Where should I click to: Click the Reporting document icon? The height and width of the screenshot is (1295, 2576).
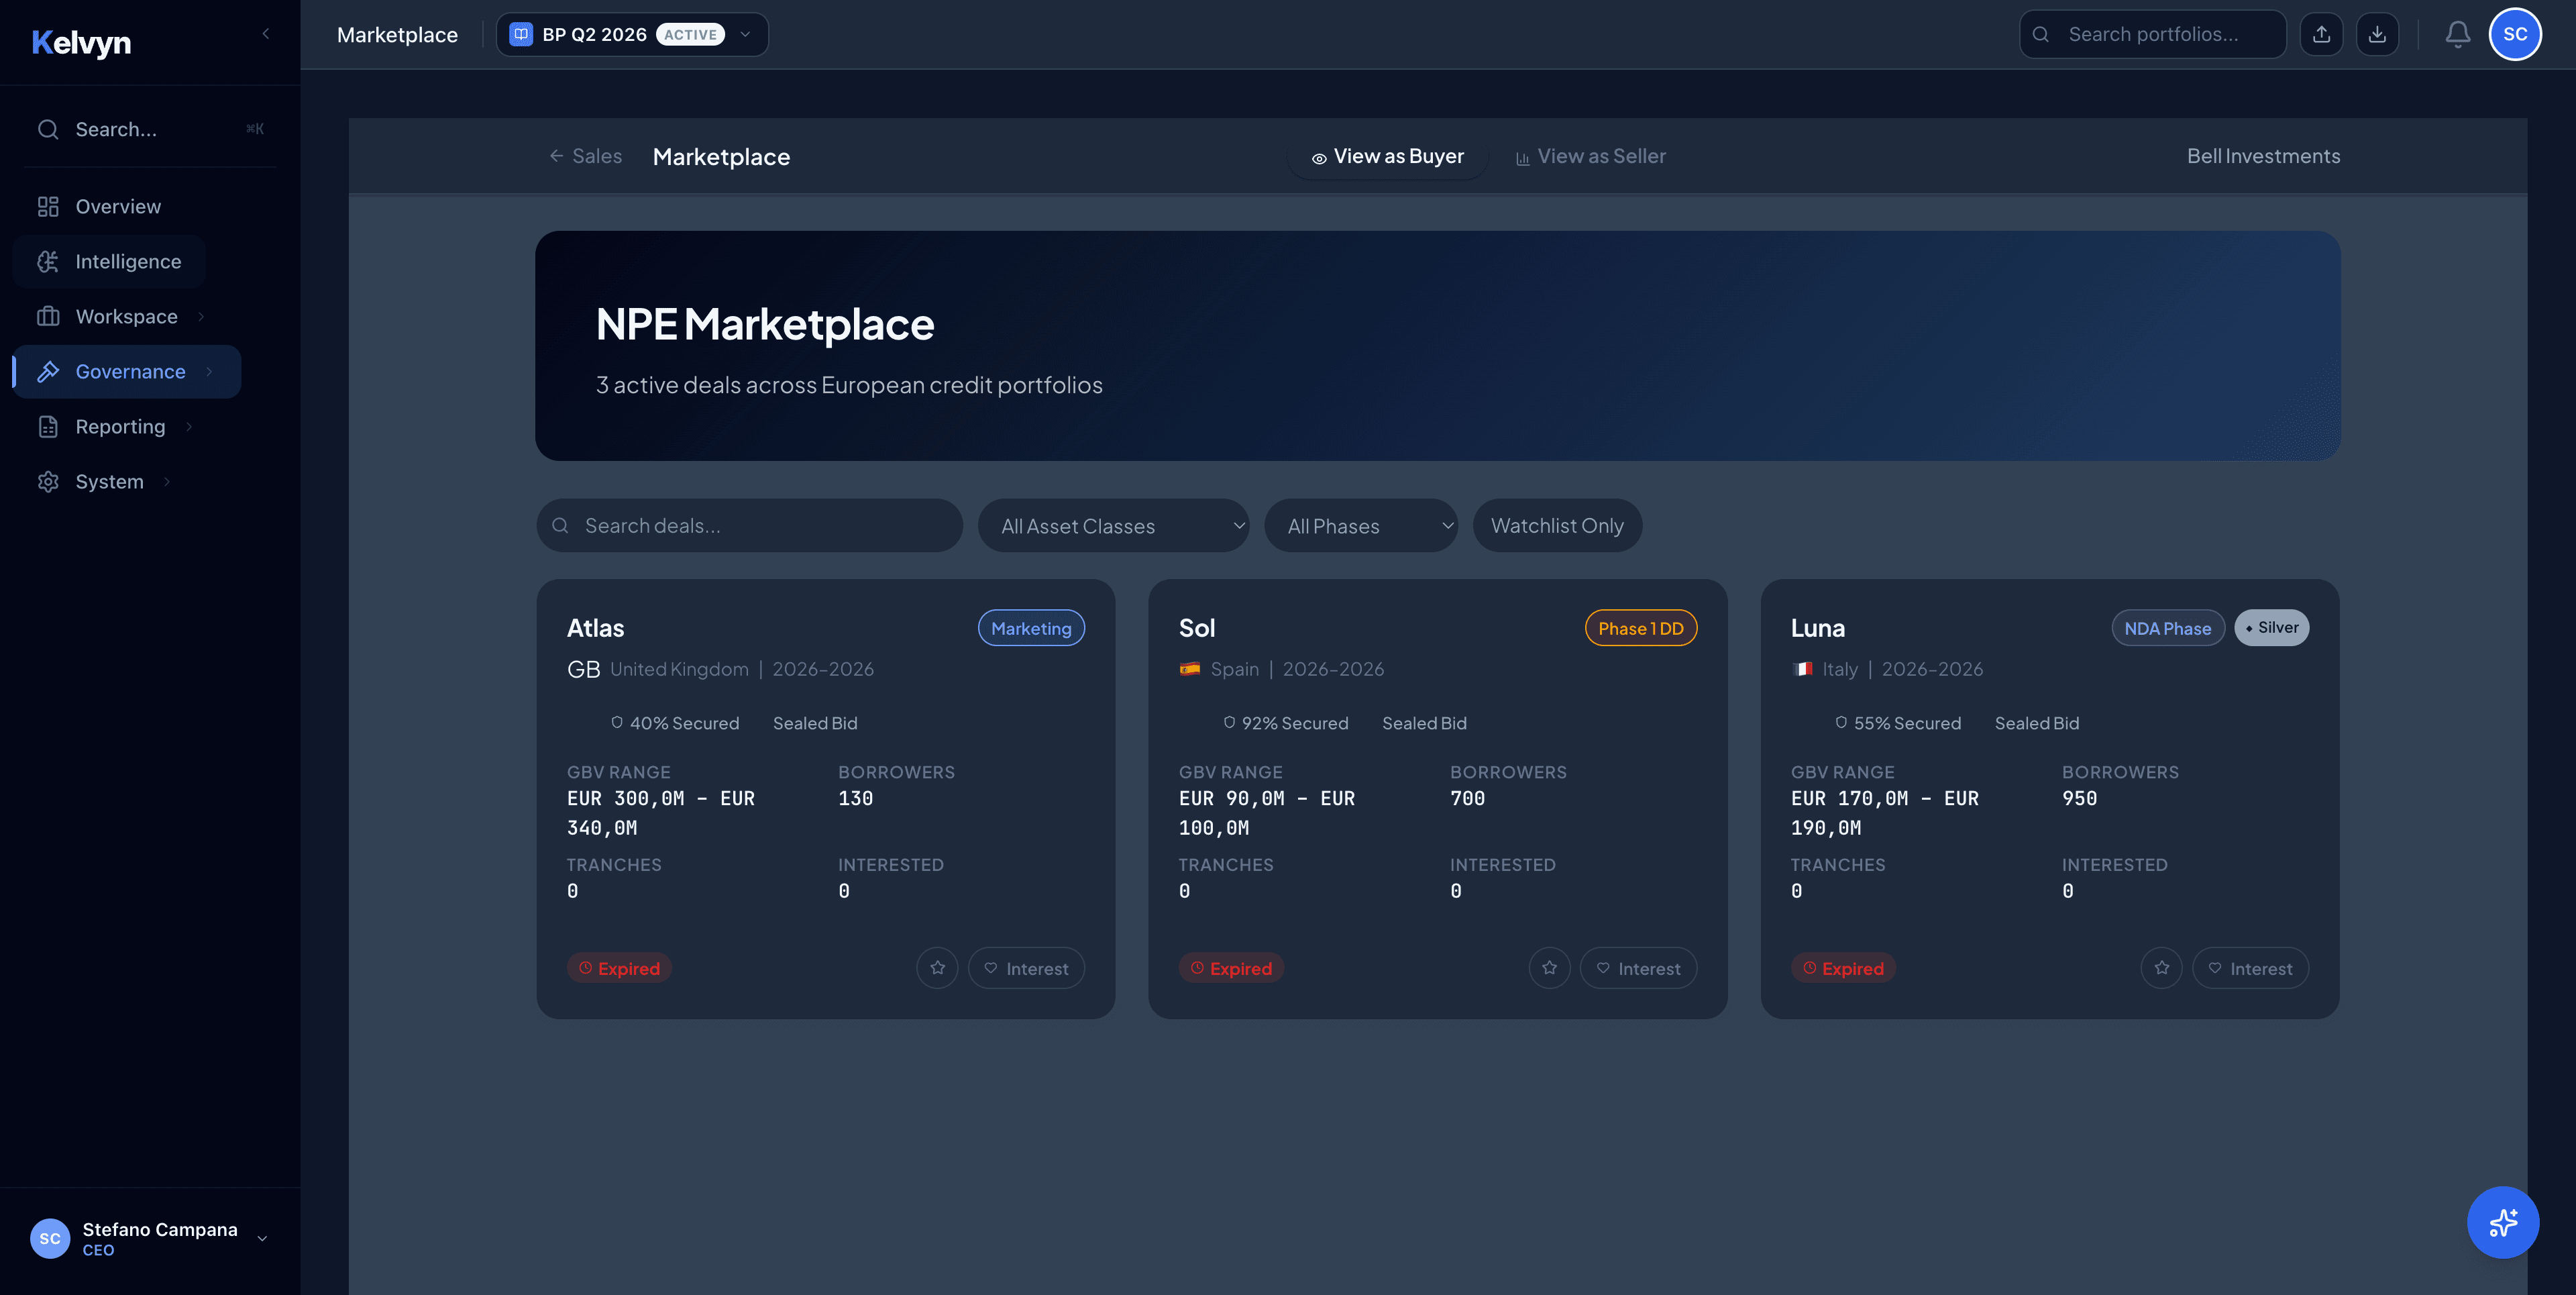click(x=48, y=426)
